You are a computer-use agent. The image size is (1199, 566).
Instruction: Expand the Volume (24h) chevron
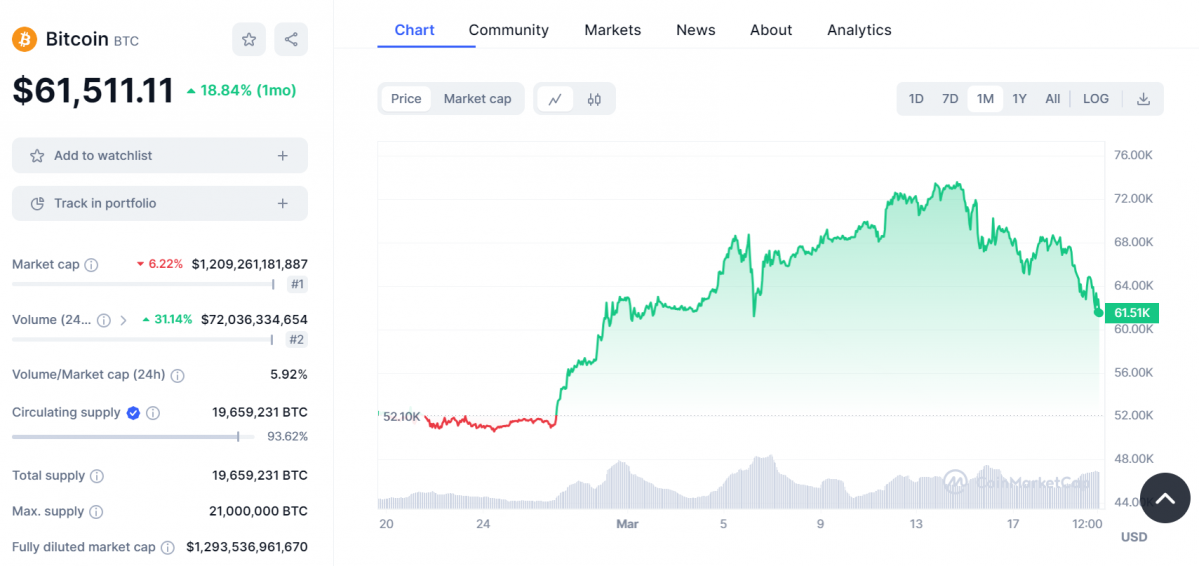click(x=123, y=320)
